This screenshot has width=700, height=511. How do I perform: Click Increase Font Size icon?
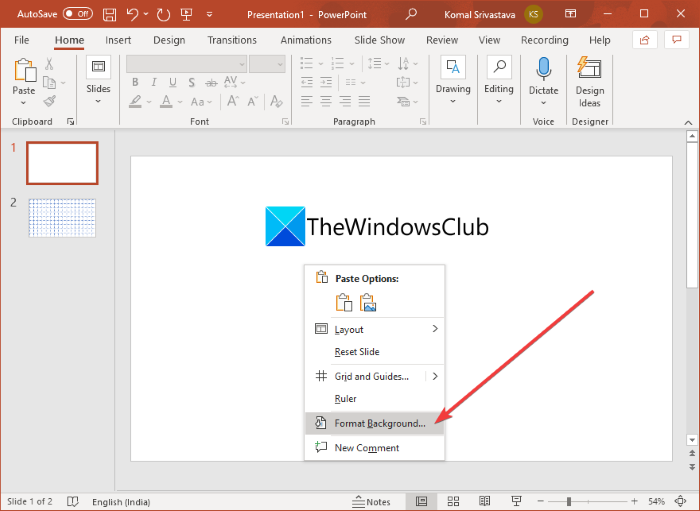pyautogui.click(x=233, y=101)
